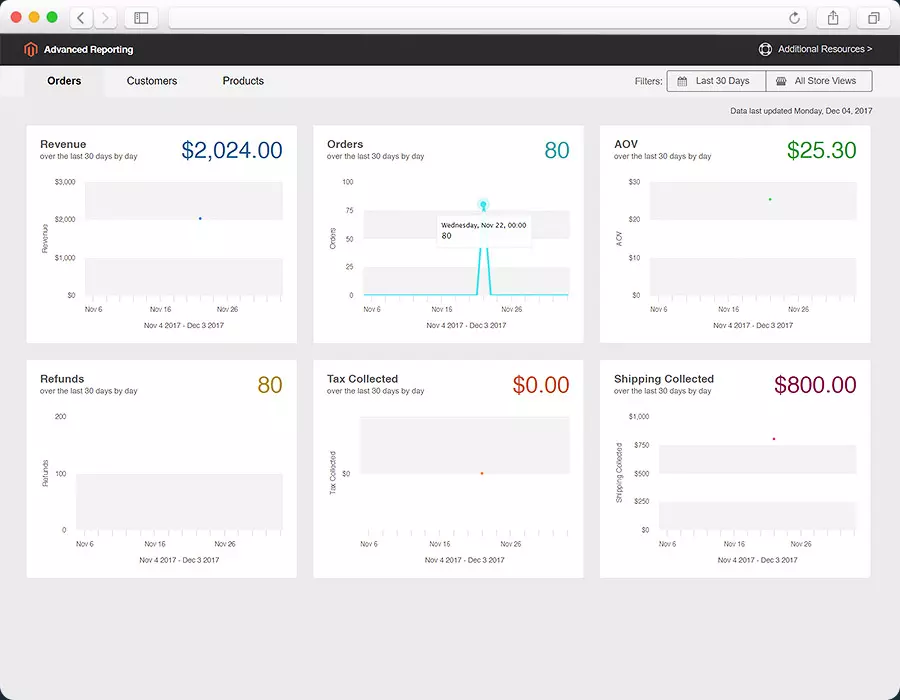This screenshot has height=700, width=900.
Task: Click the Refunds card title
Action: (62, 379)
